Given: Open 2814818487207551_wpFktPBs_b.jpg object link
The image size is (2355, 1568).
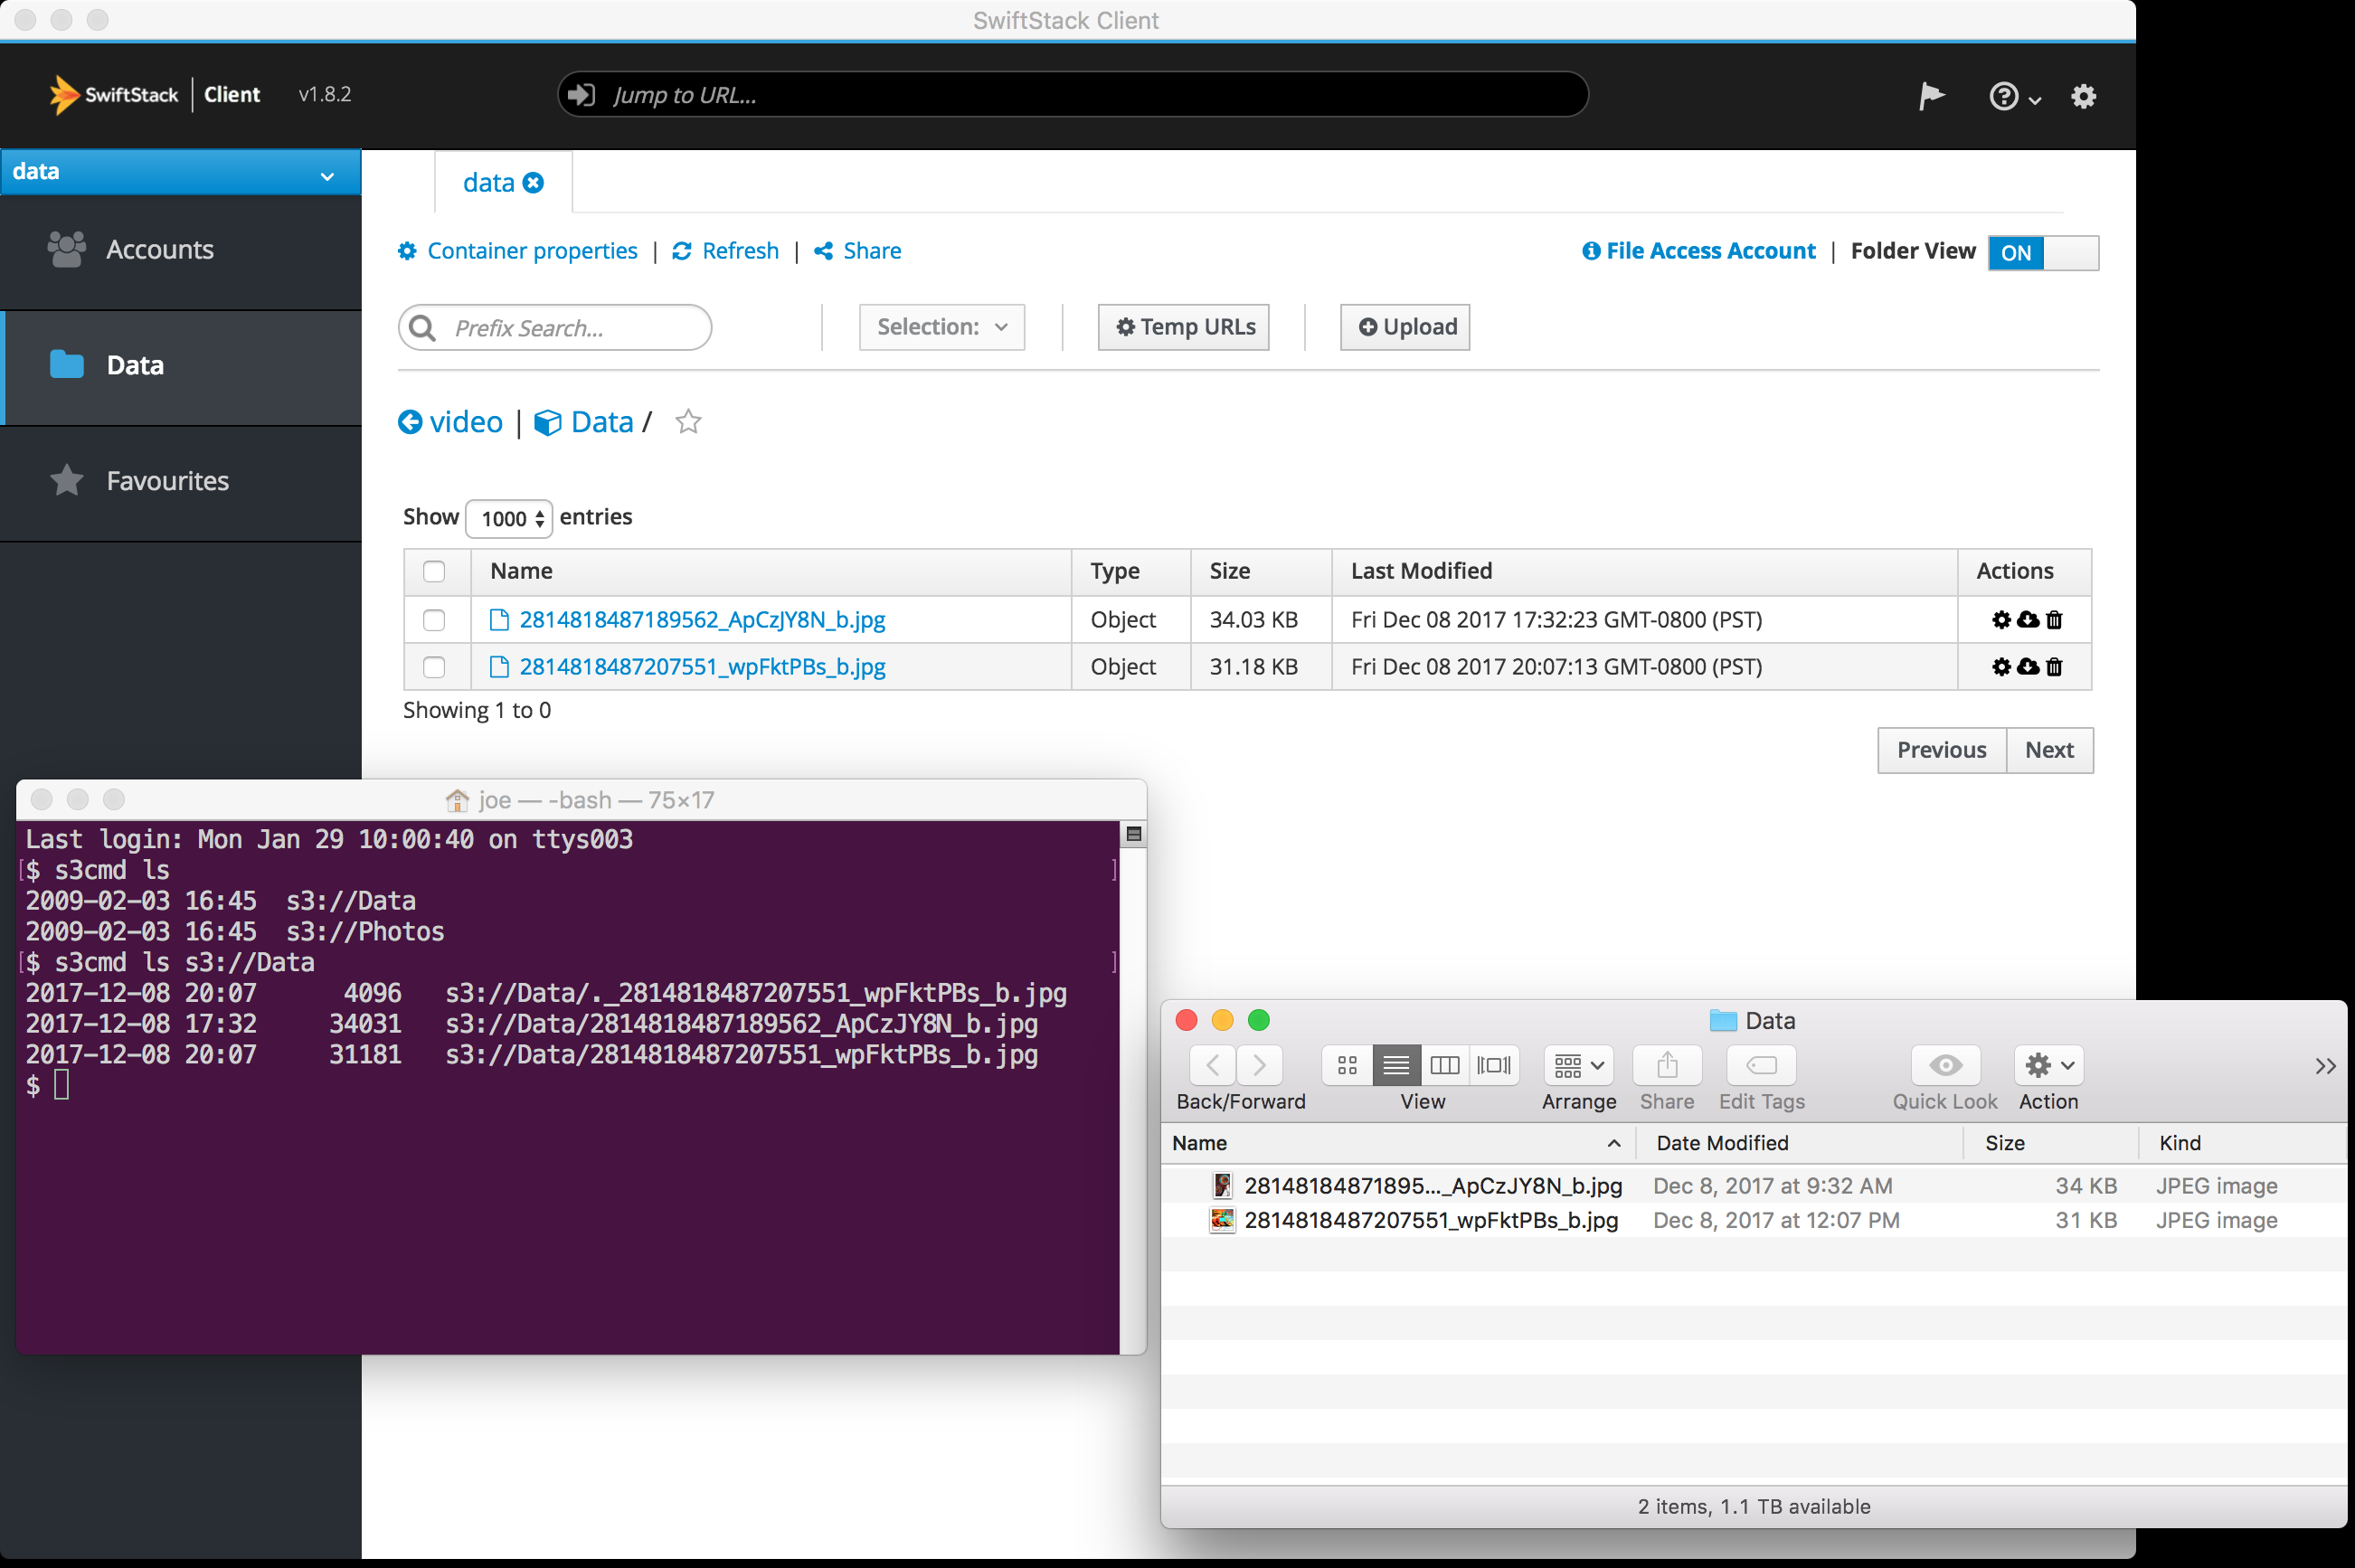Looking at the screenshot, I should (x=702, y=667).
